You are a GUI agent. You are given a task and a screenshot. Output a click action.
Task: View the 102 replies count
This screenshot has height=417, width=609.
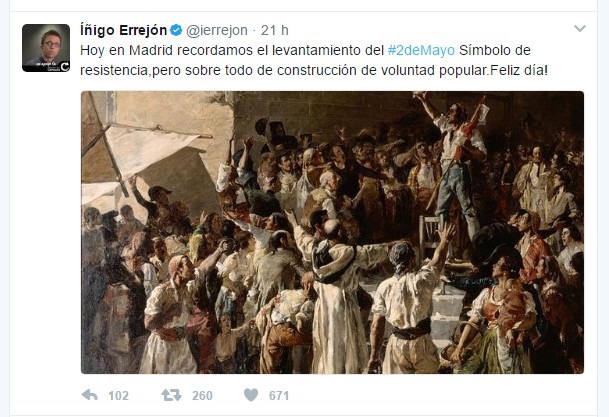(118, 396)
